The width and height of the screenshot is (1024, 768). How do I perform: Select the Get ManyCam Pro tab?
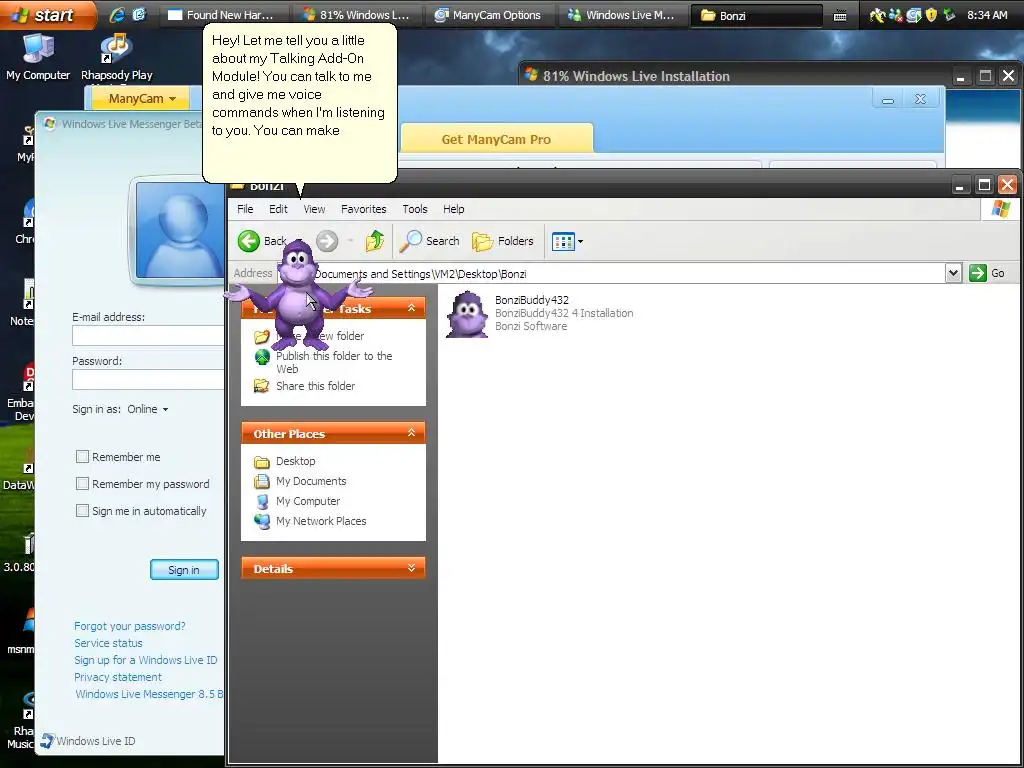tap(496, 139)
